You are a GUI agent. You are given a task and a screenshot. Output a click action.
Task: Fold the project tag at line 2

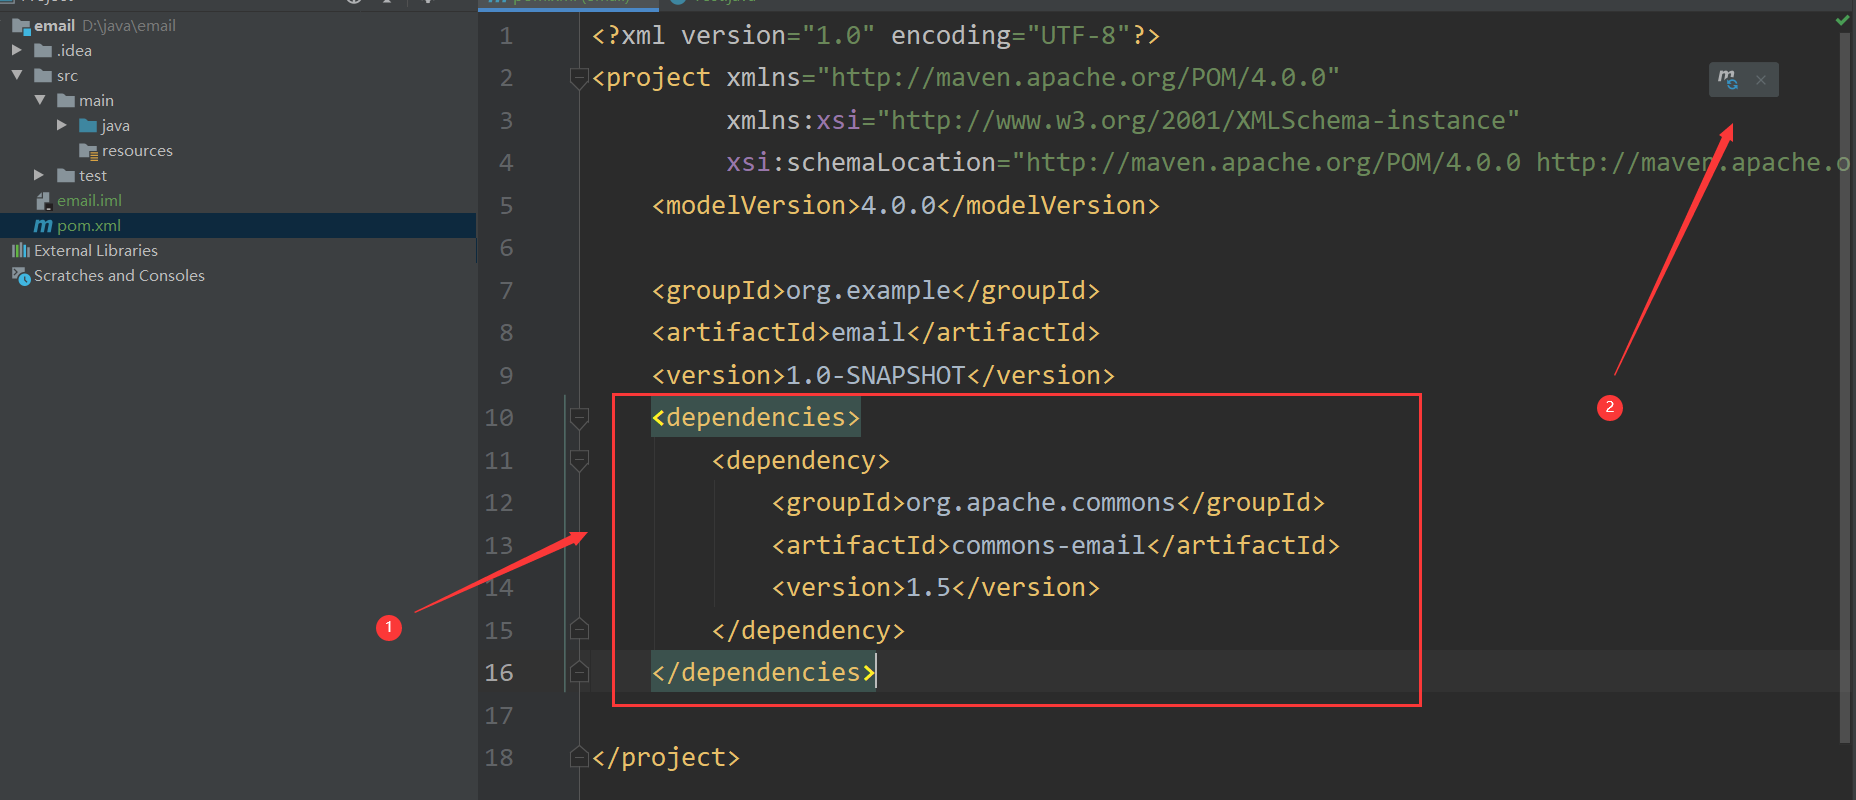point(579,78)
